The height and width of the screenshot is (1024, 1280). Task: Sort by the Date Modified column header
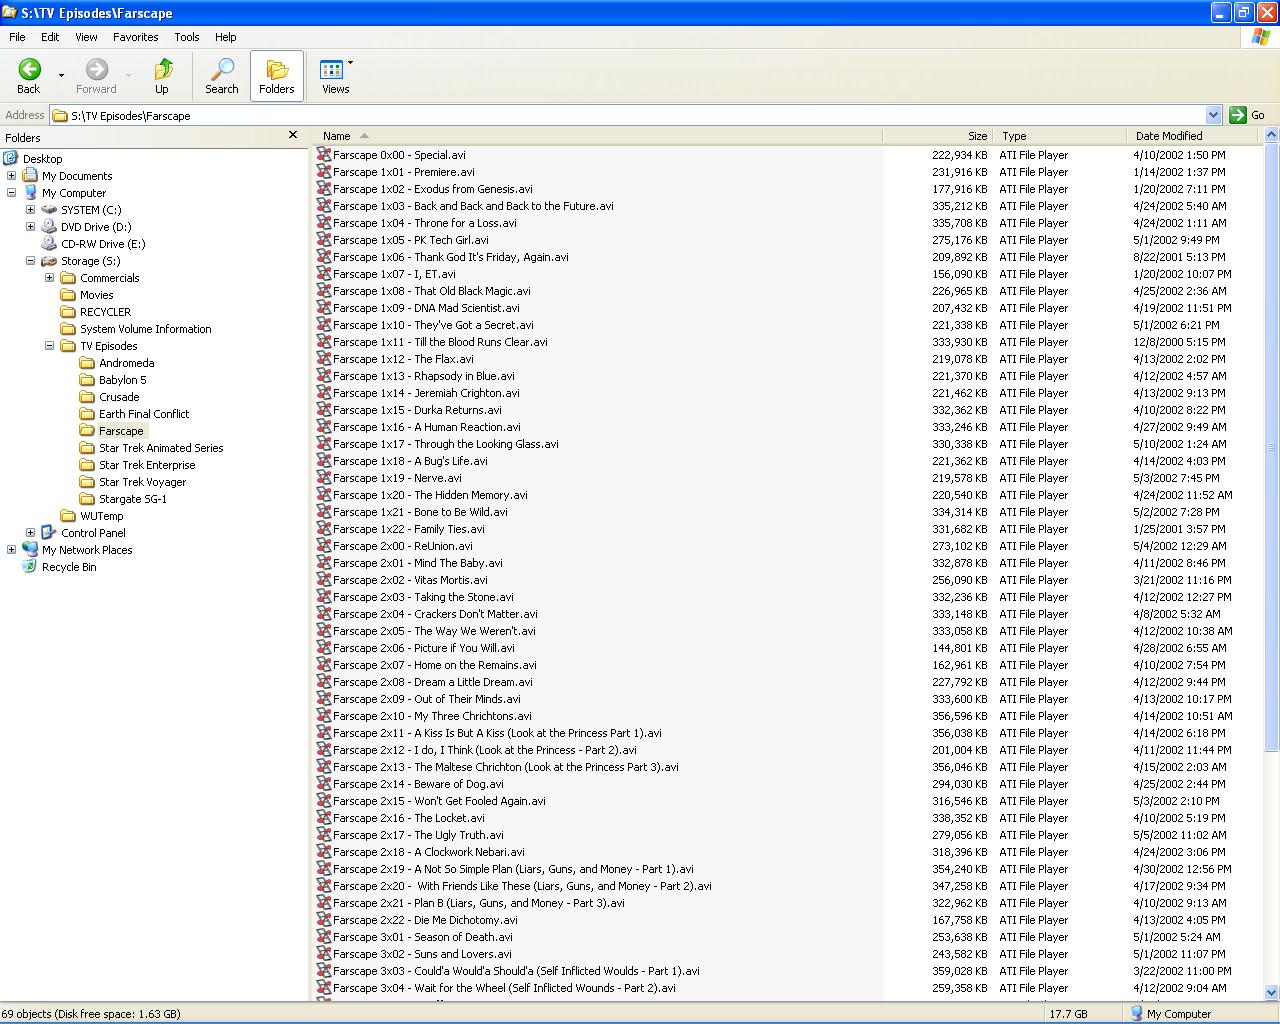tap(1194, 136)
